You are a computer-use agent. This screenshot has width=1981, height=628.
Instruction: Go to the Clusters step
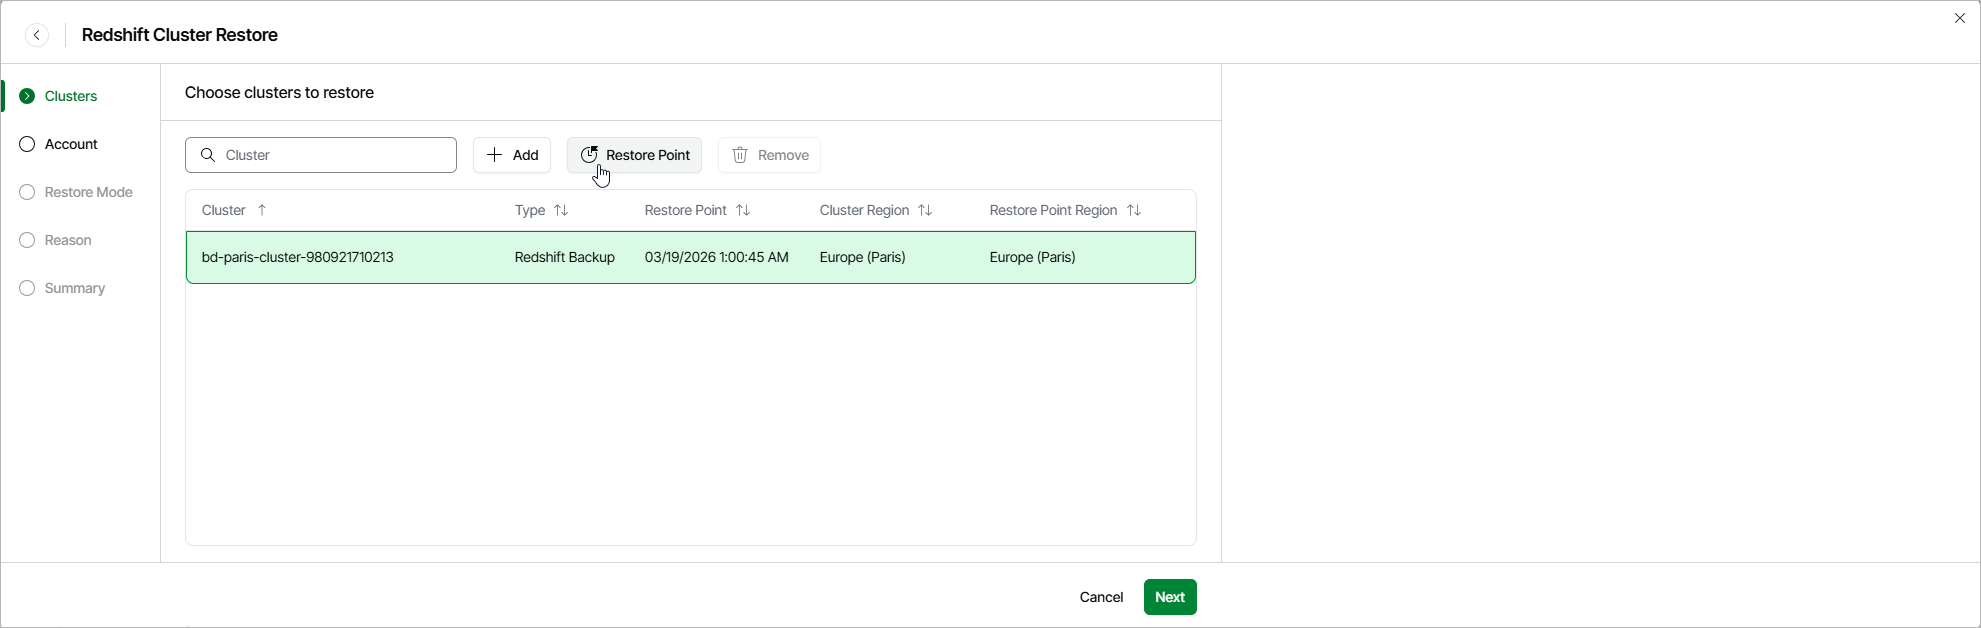click(71, 96)
